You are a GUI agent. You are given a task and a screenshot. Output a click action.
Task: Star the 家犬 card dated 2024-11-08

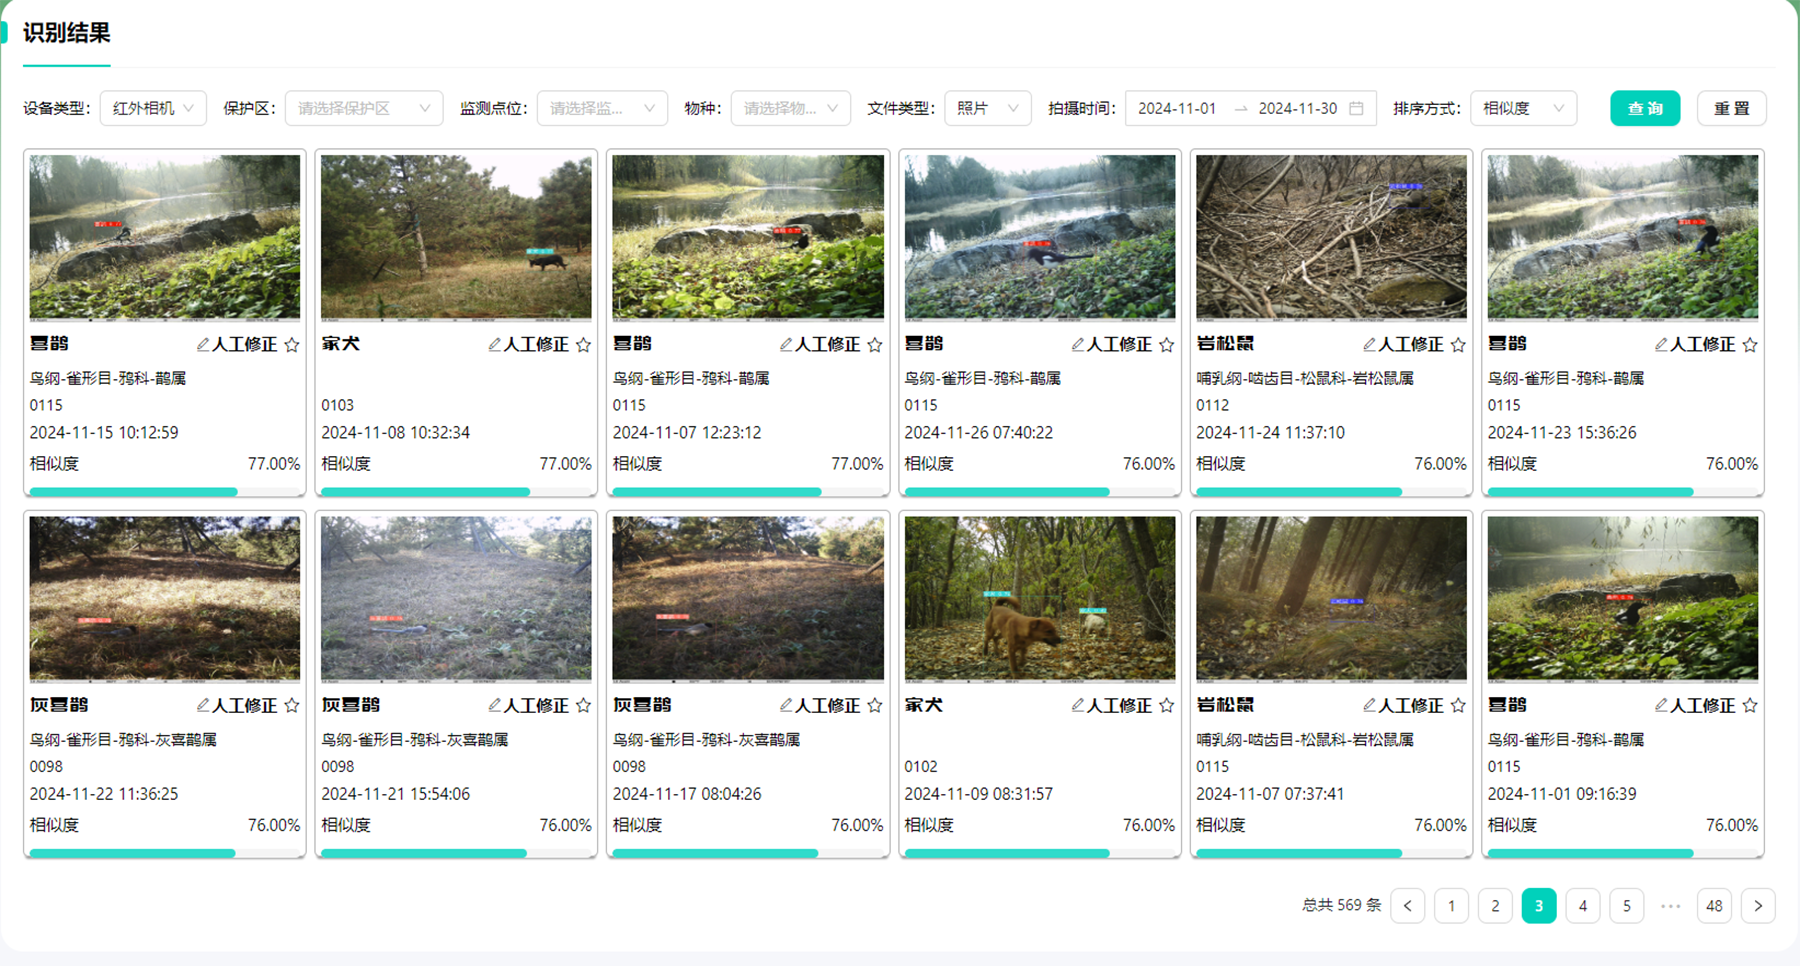tap(583, 345)
